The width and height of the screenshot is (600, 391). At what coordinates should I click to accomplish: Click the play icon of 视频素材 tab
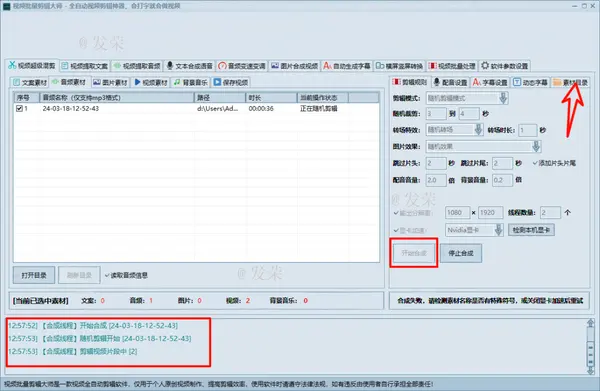[x=137, y=82]
